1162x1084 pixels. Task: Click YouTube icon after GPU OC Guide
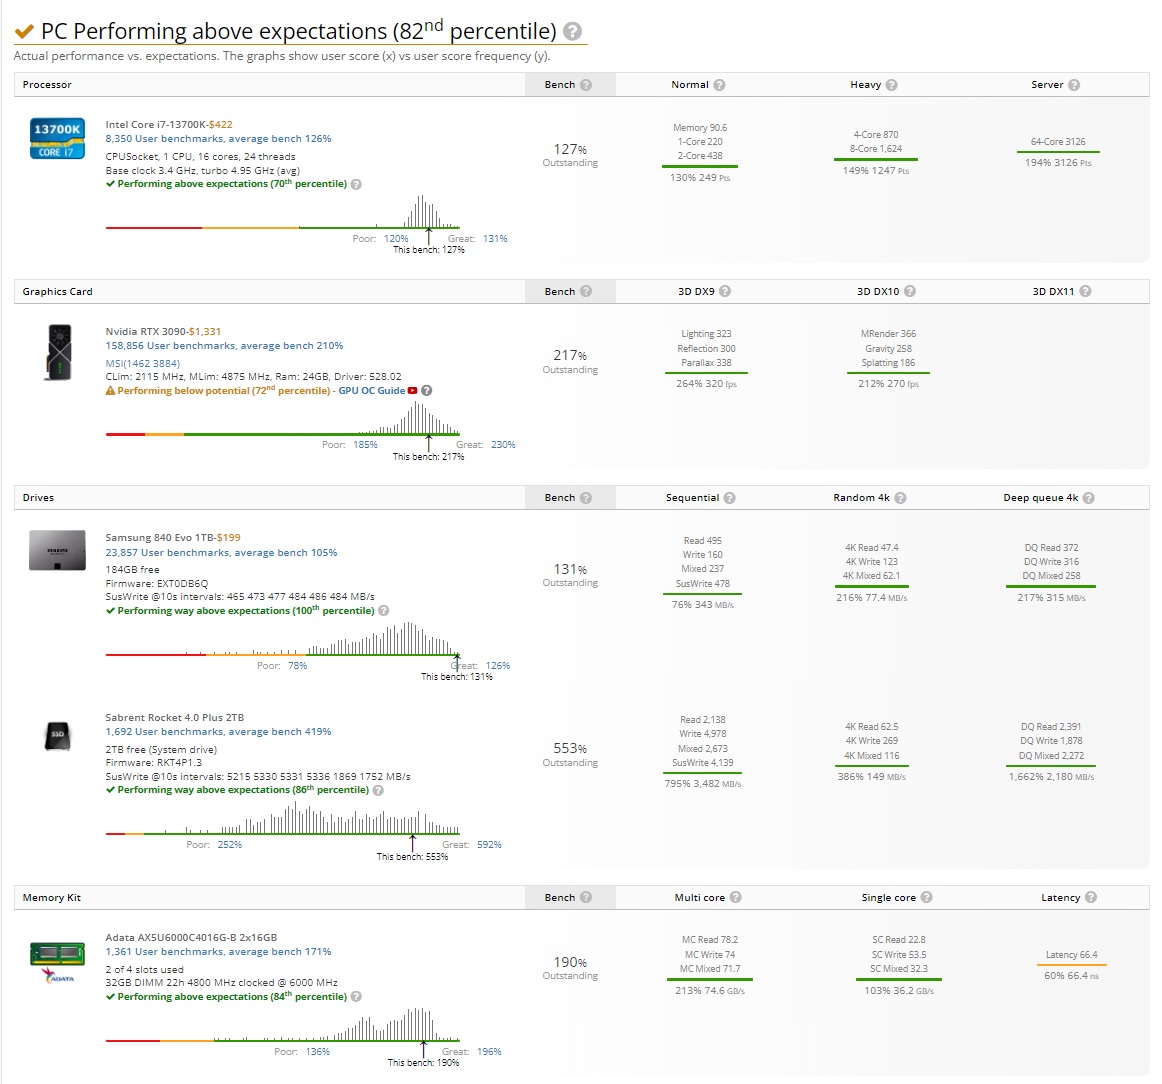click(413, 390)
